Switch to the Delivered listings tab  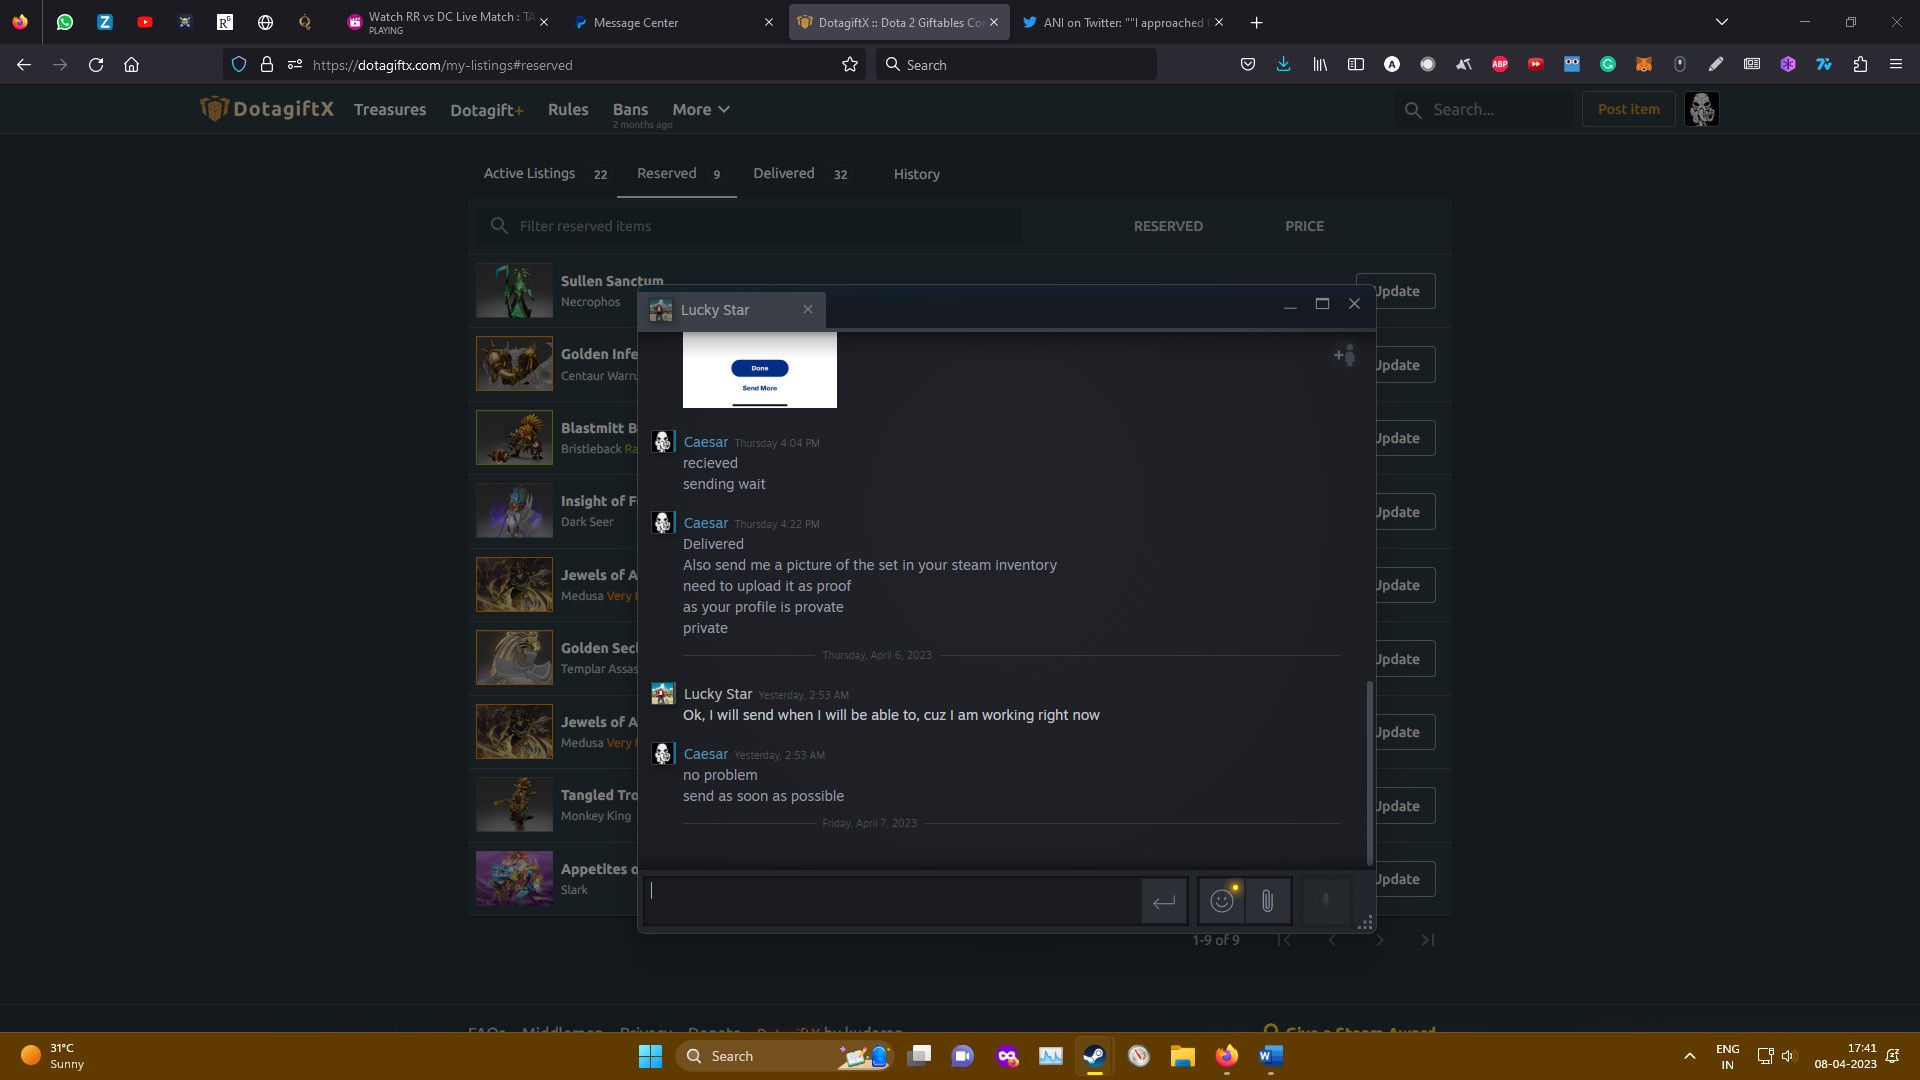(784, 173)
